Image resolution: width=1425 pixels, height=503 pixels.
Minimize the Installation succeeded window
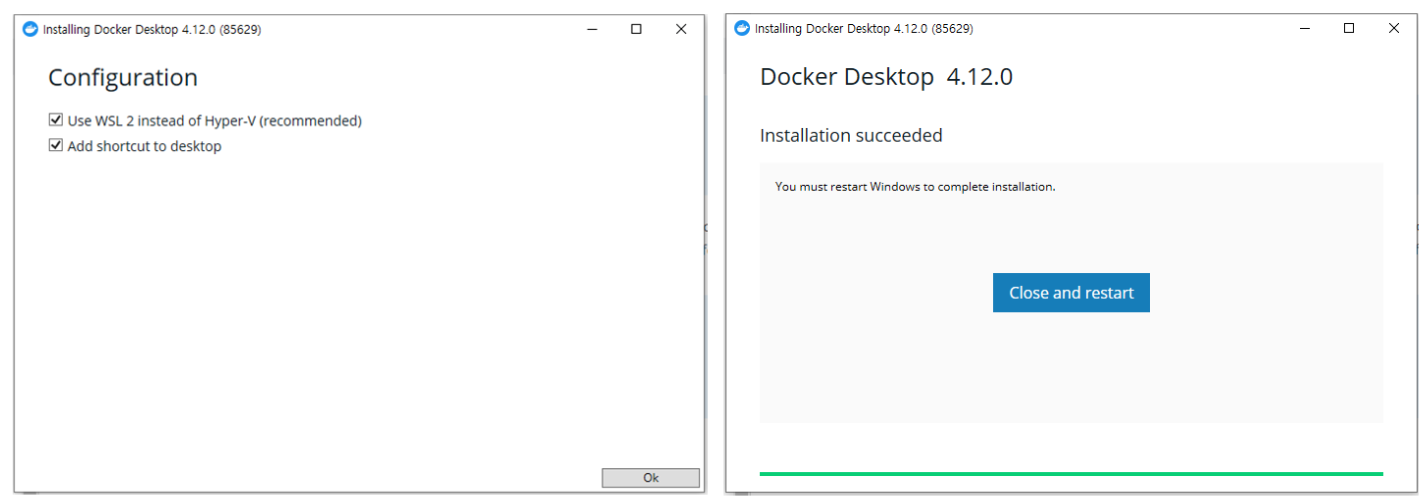pyautogui.click(x=1305, y=28)
